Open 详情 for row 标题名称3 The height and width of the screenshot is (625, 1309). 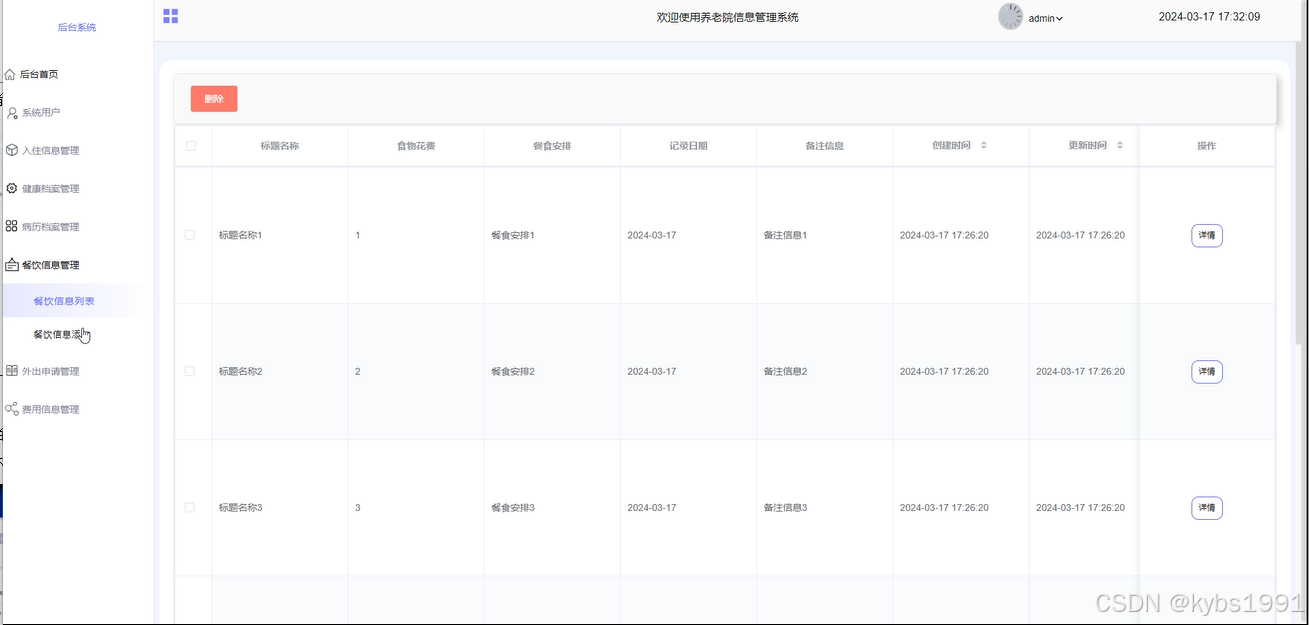tap(1207, 508)
